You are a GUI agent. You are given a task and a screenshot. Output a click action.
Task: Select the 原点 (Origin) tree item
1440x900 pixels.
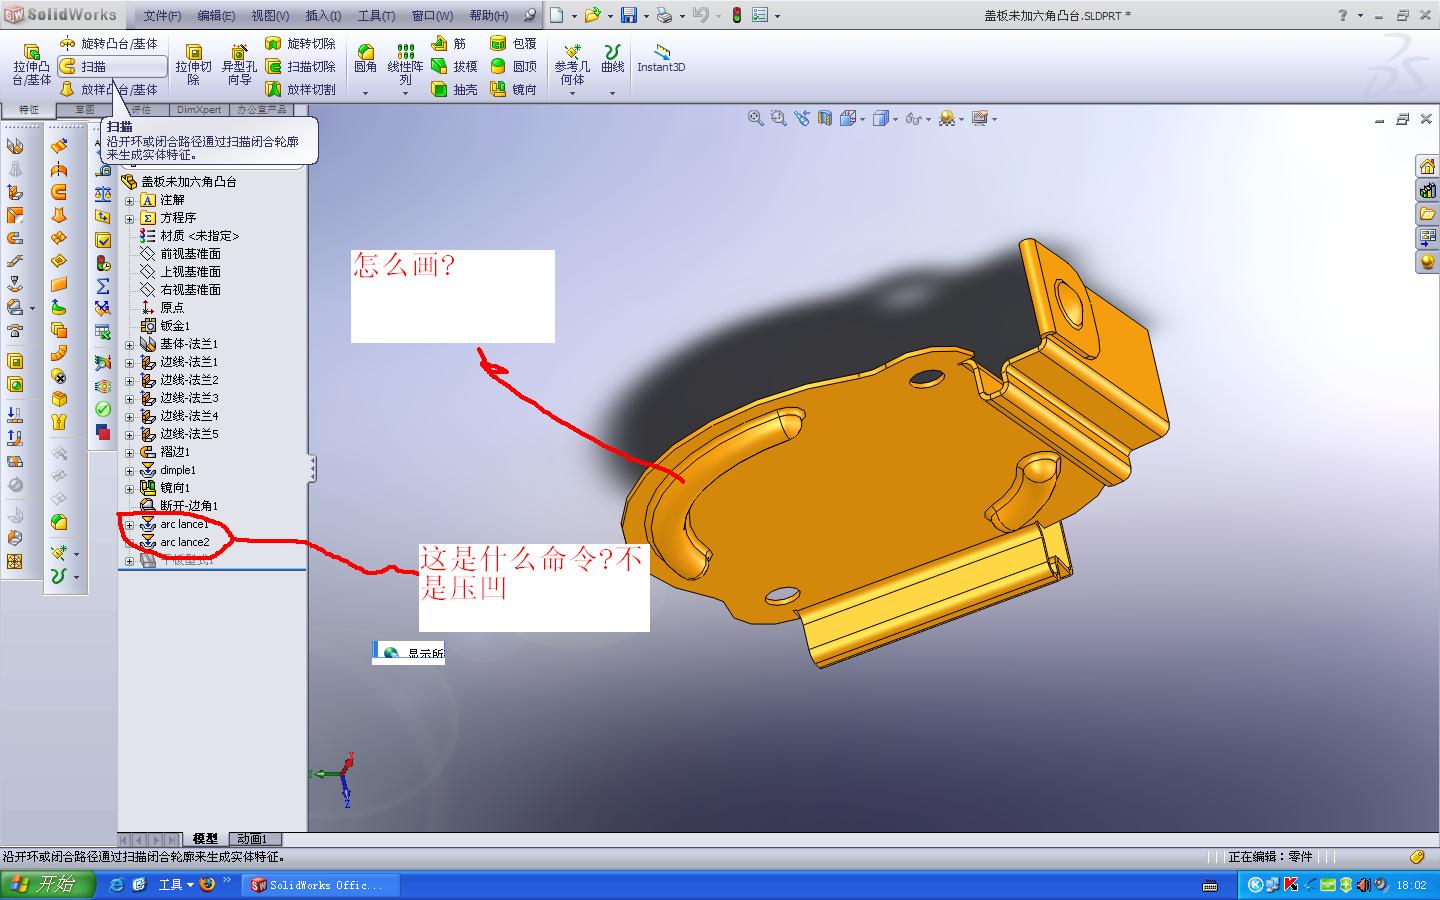point(162,308)
